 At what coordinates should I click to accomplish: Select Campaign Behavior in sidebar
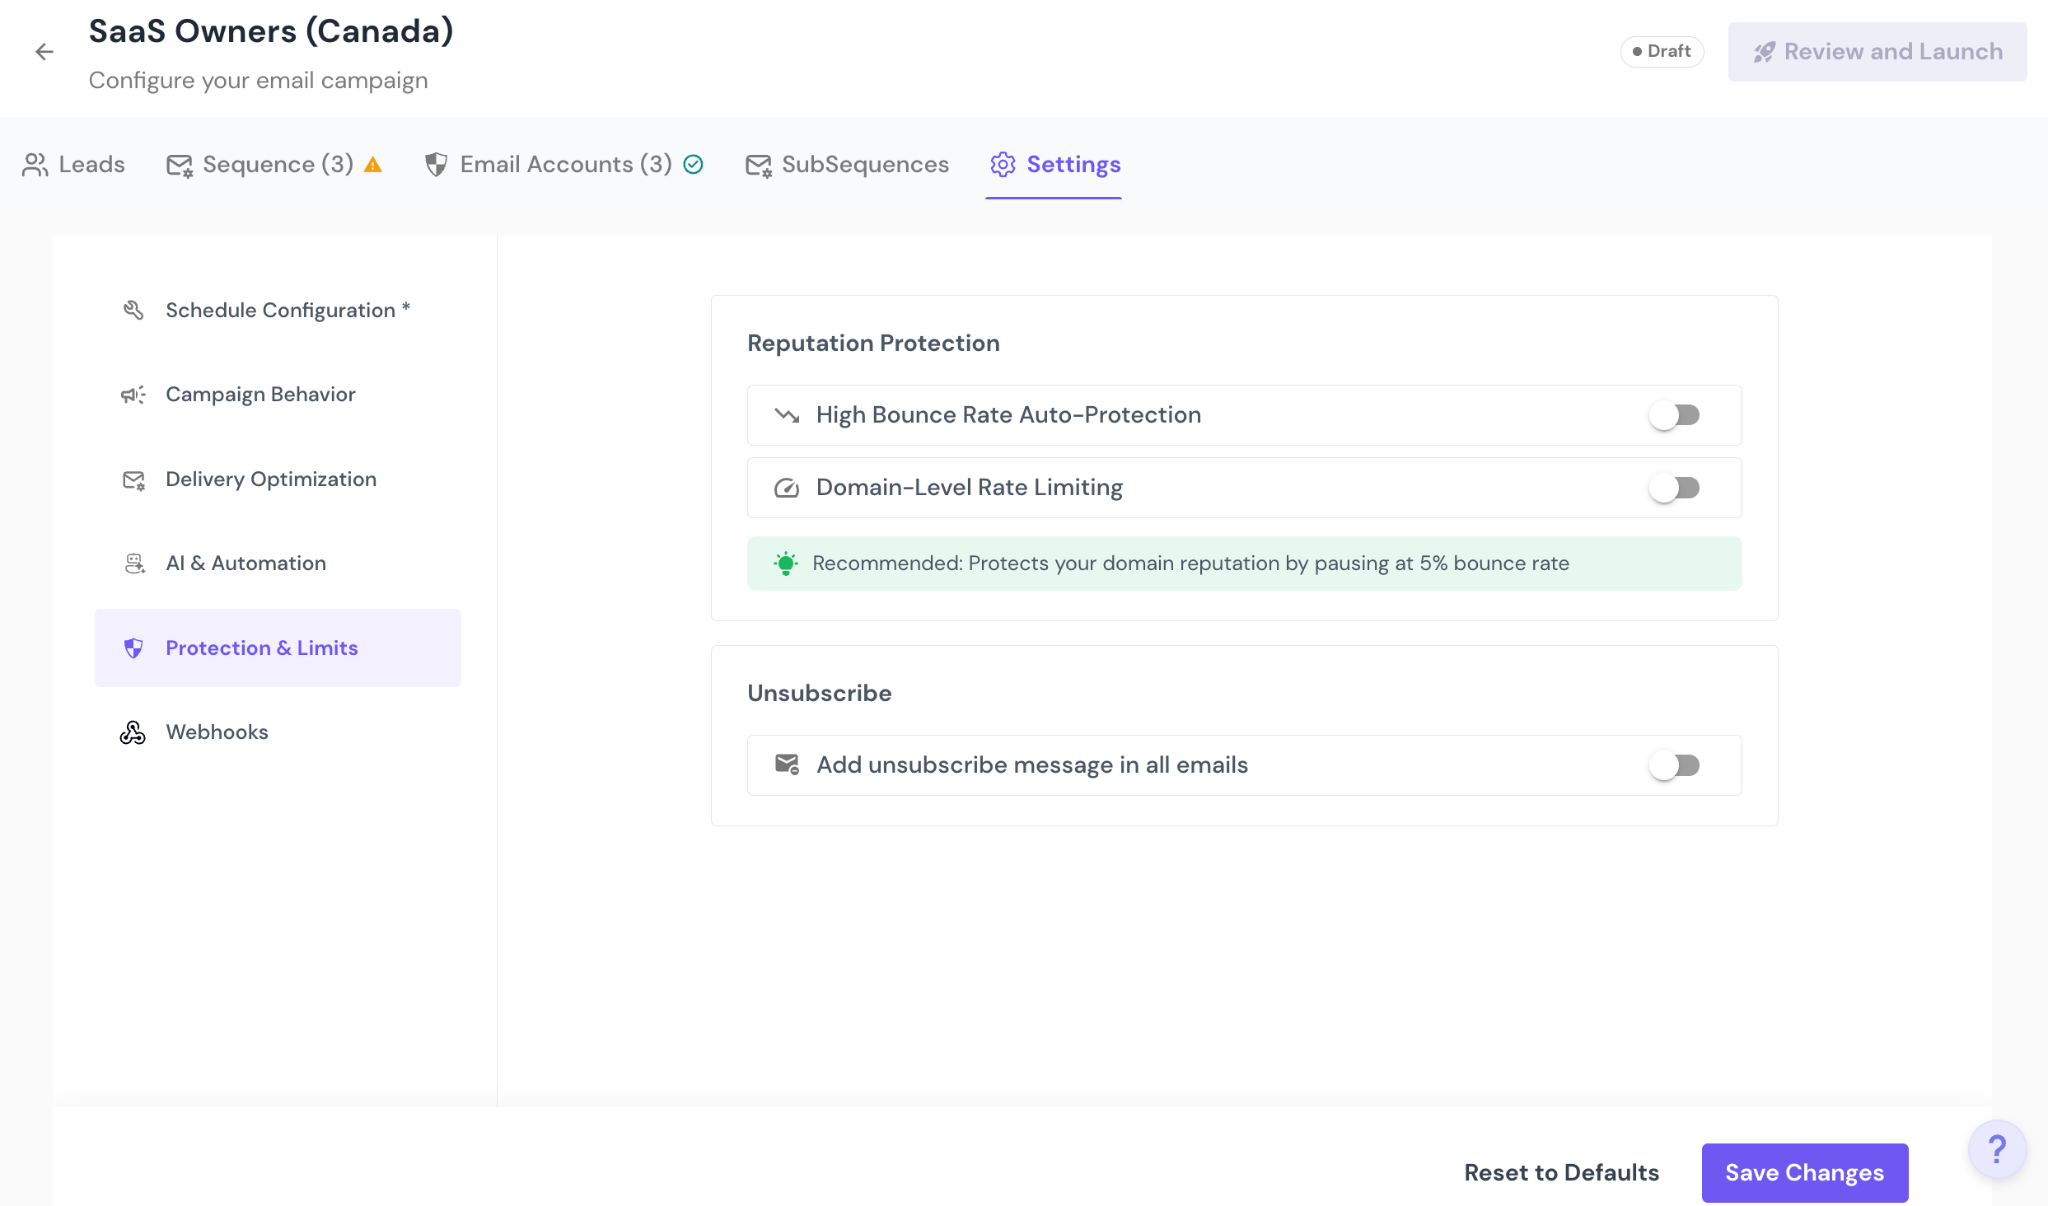[x=260, y=394]
